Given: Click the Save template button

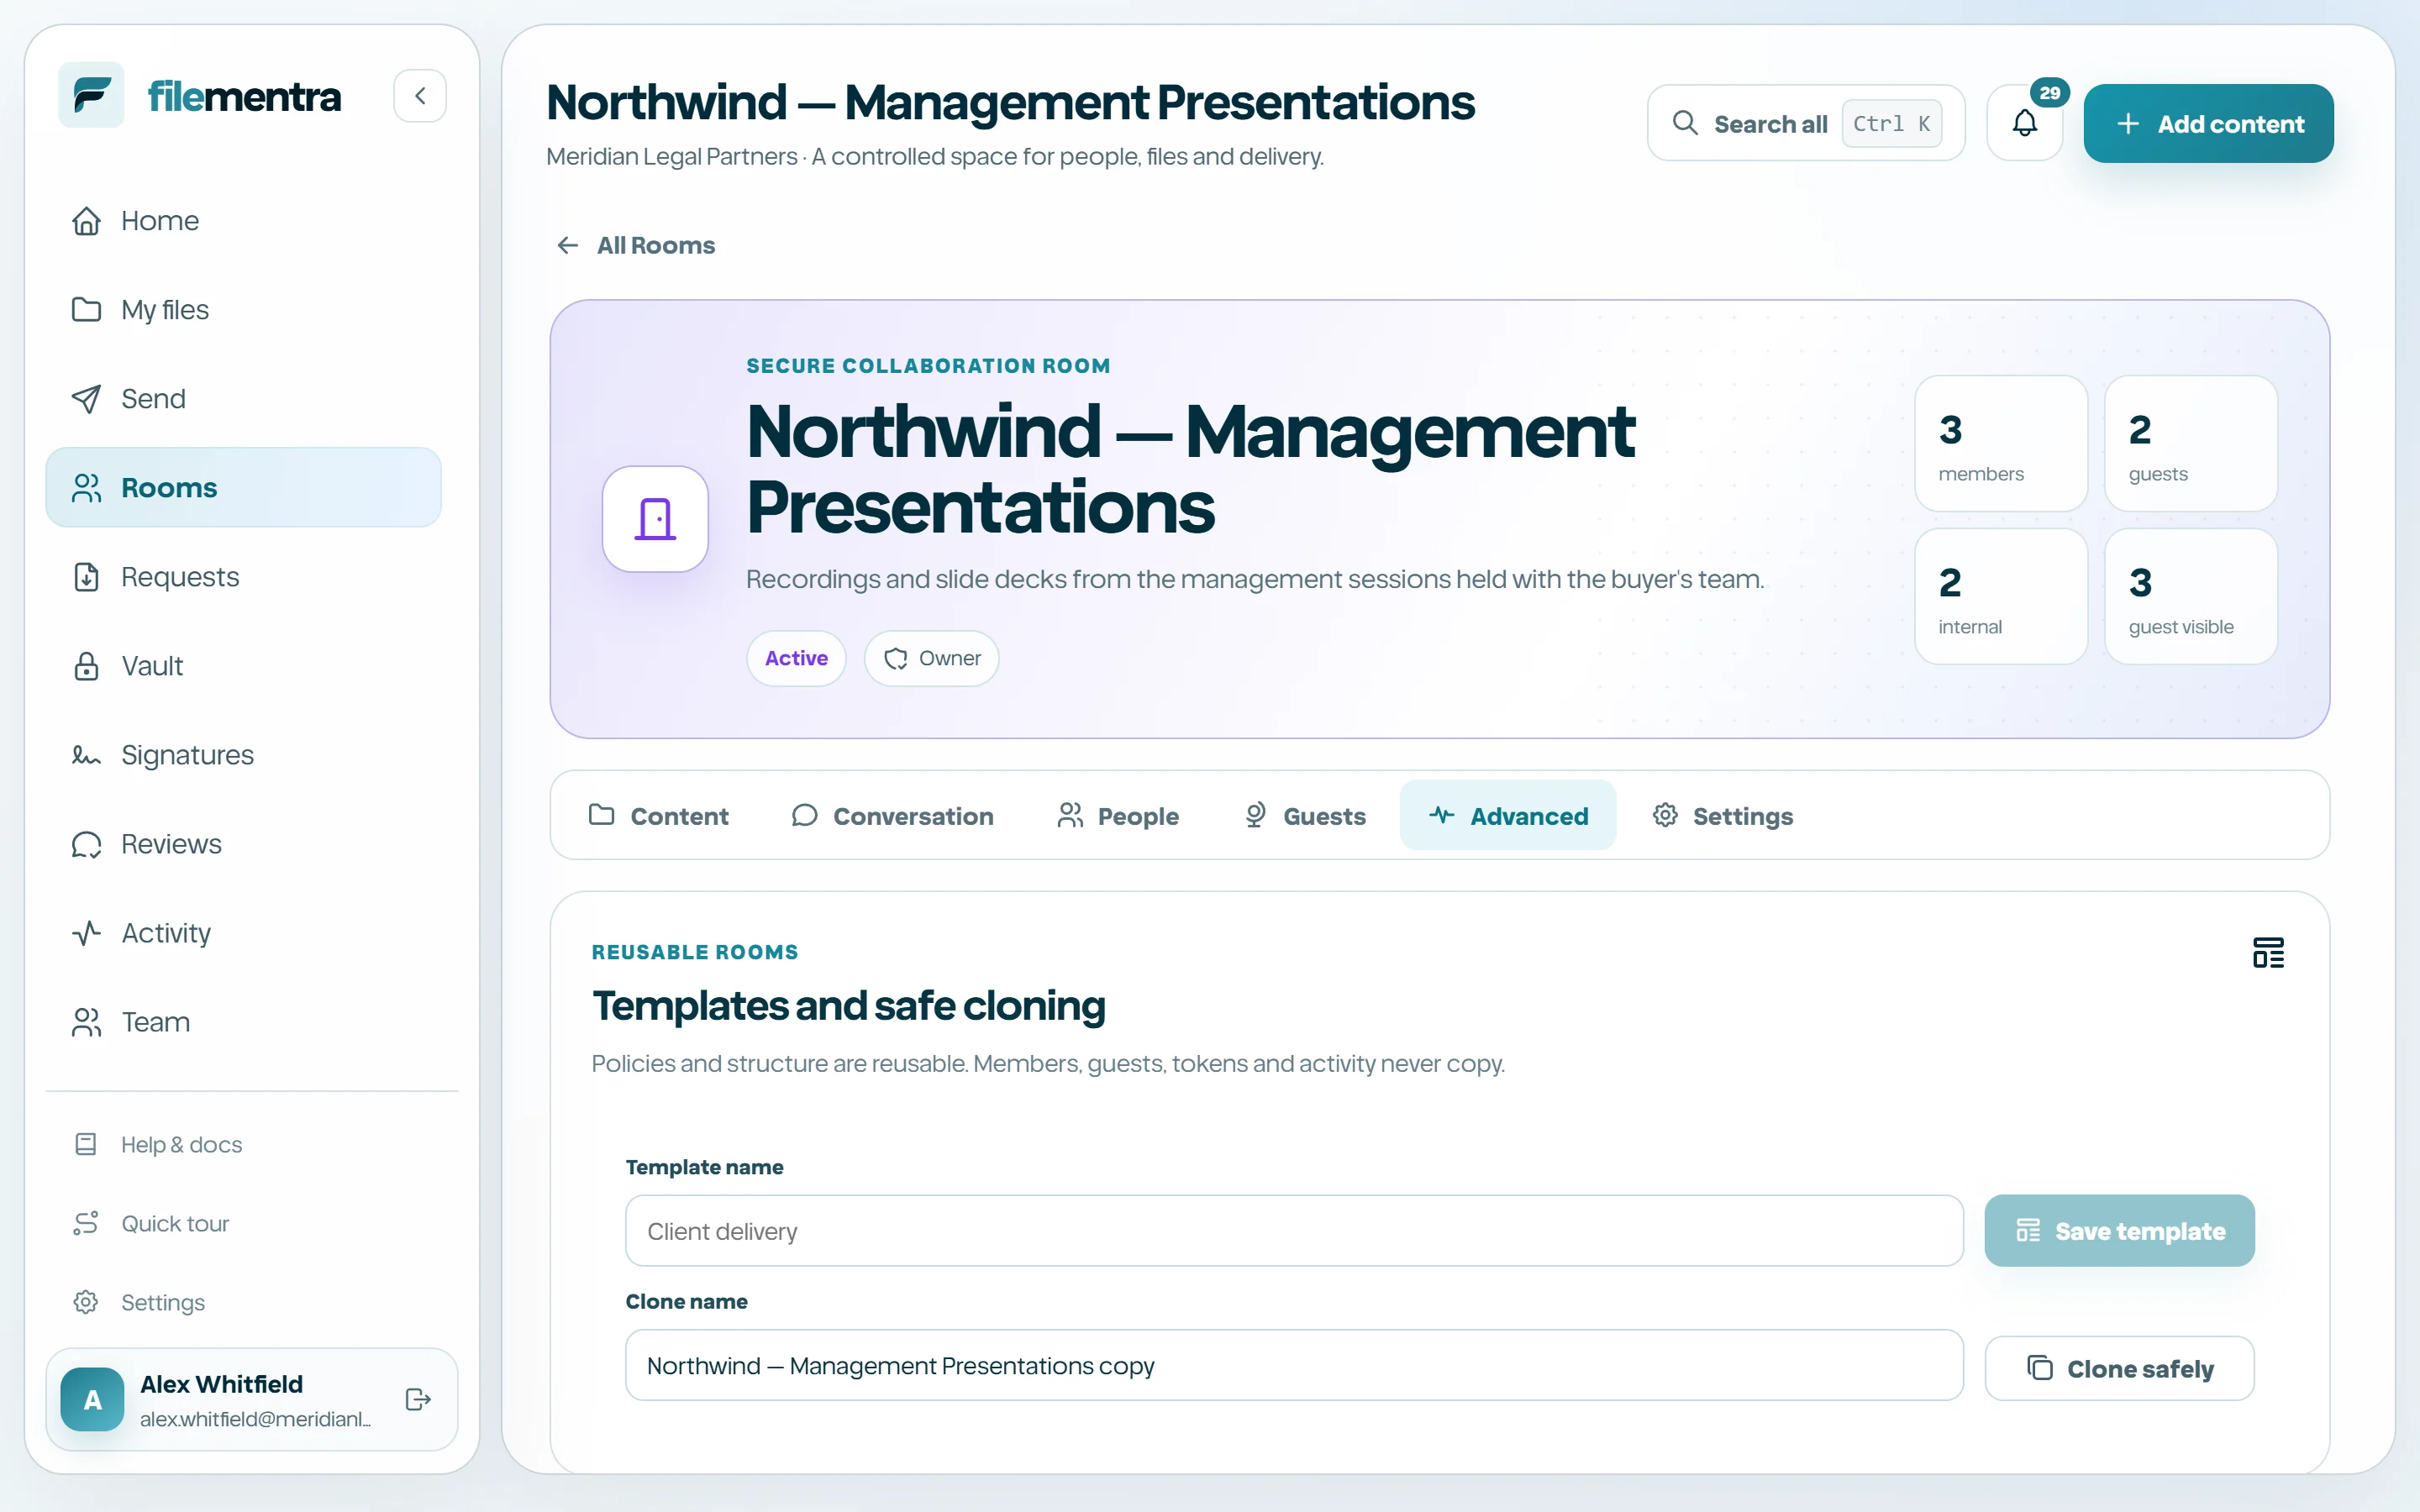Looking at the screenshot, I should pyautogui.click(x=2119, y=1230).
